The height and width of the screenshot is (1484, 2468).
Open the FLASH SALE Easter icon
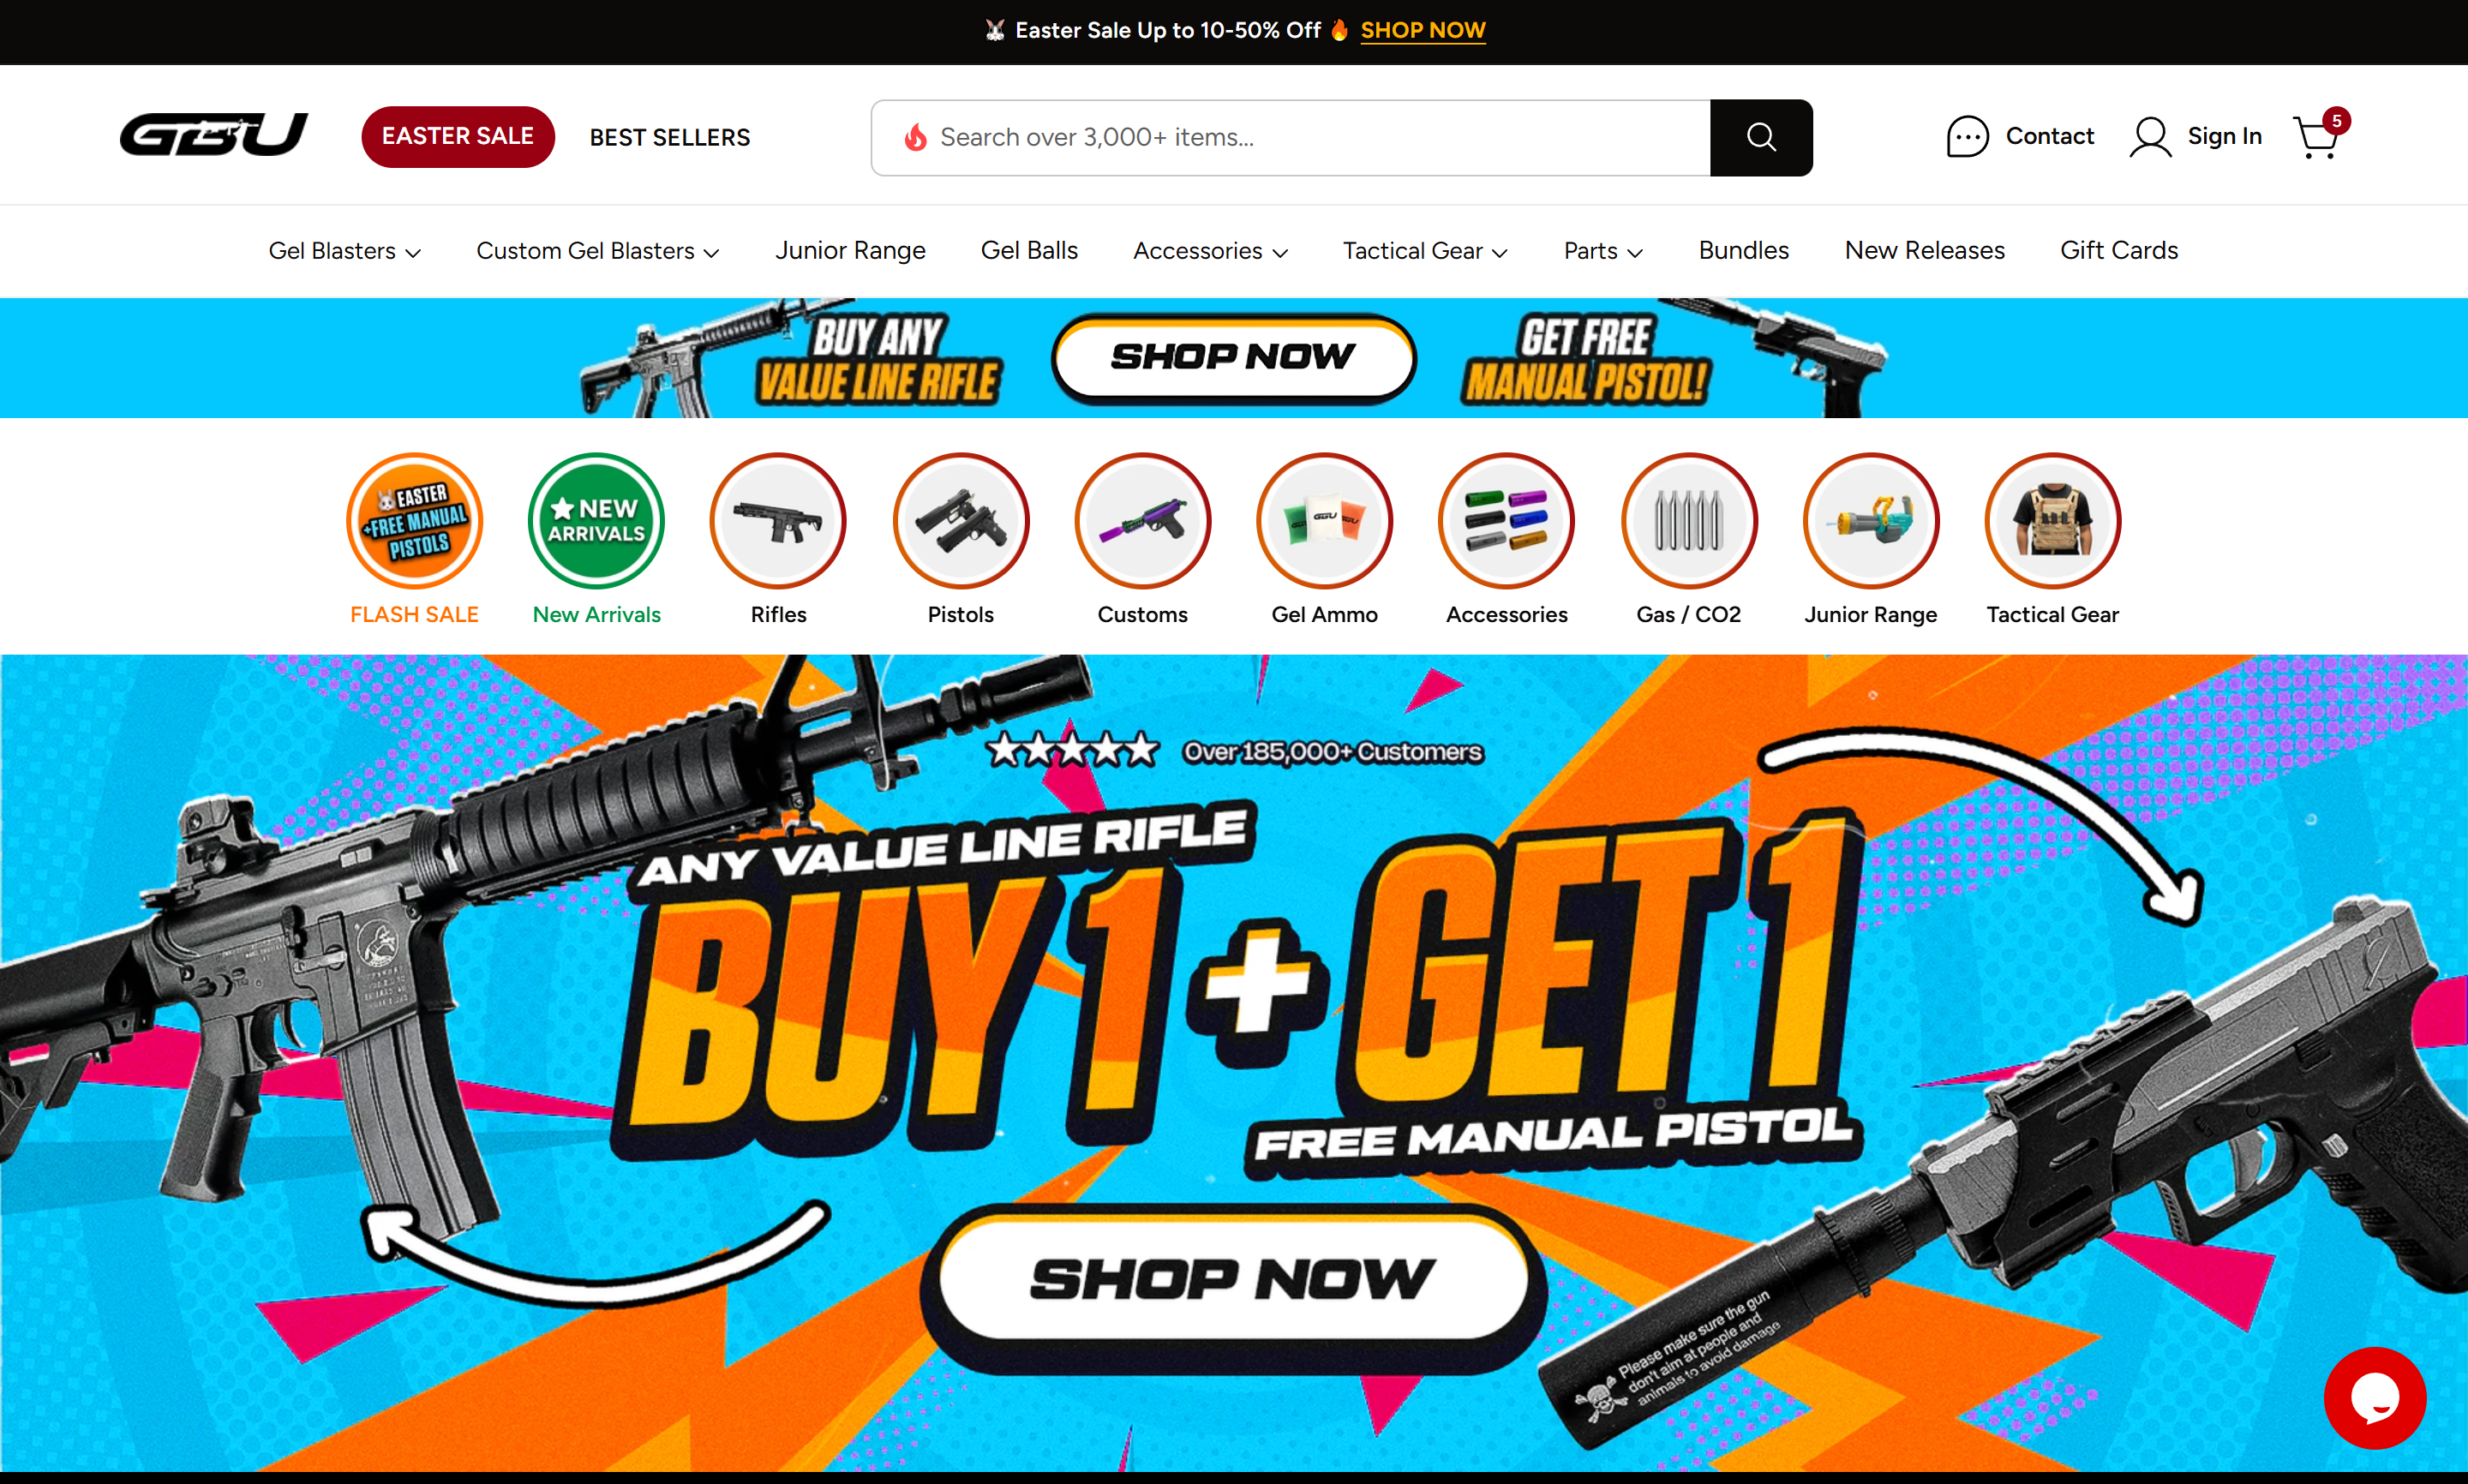tap(414, 520)
